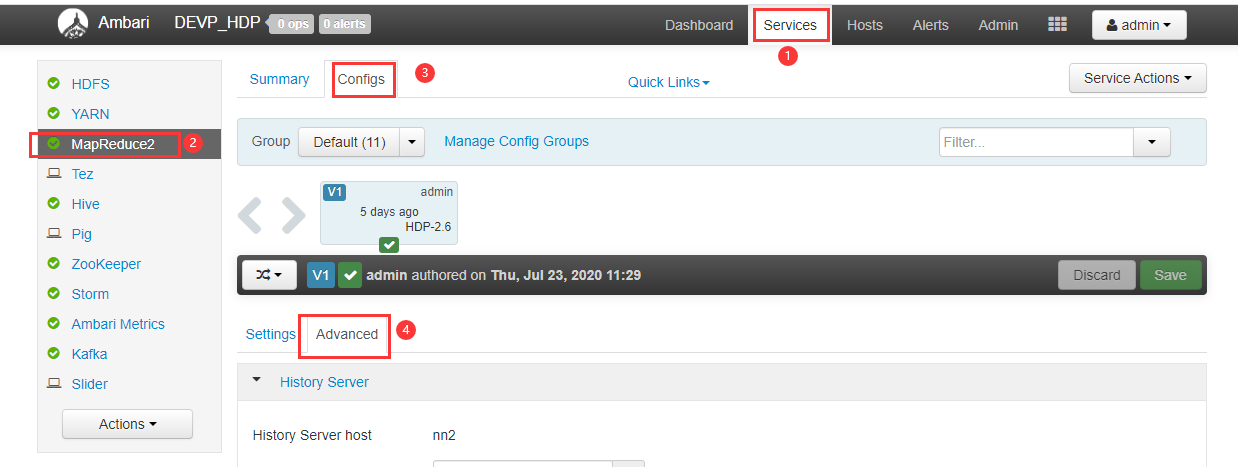Click the Ambari Metrics status icon
Viewport: 1238px width, 467px height.
(x=54, y=324)
